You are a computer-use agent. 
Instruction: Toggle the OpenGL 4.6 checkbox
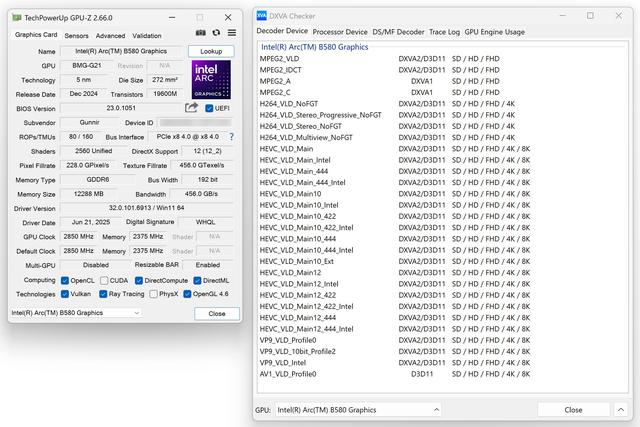[x=187, y=294]
